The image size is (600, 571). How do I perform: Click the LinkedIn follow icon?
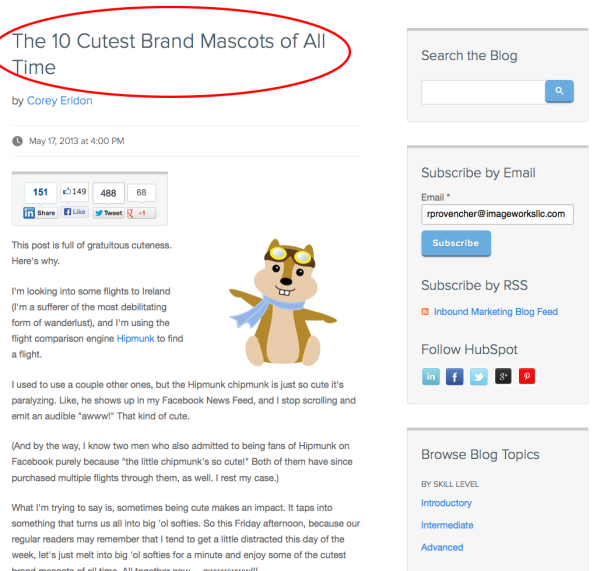pos(431,377)
